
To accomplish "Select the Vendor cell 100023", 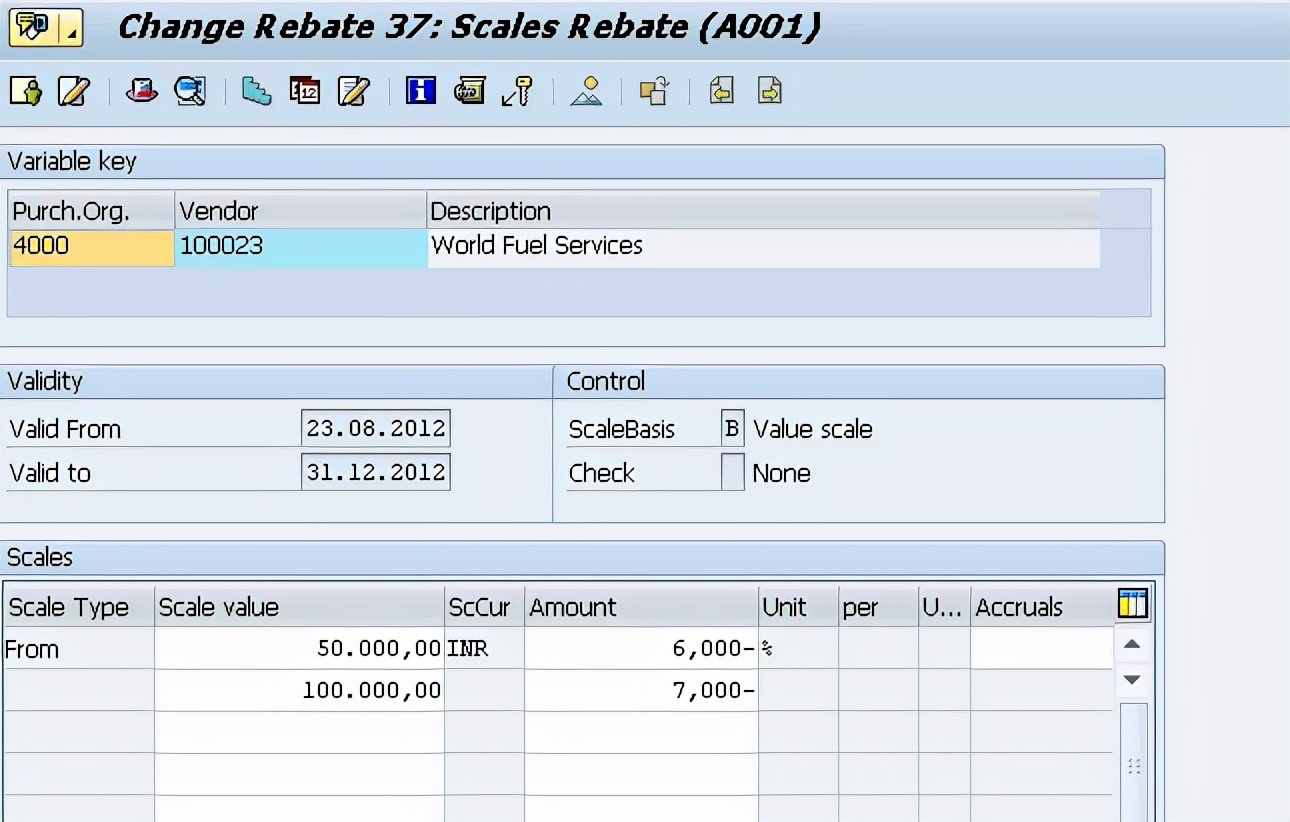I will [301, 247].
